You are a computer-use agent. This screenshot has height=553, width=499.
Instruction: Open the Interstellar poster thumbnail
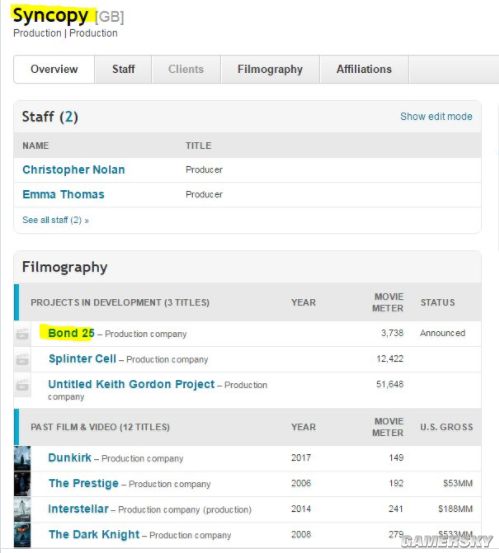pos(22,509)
